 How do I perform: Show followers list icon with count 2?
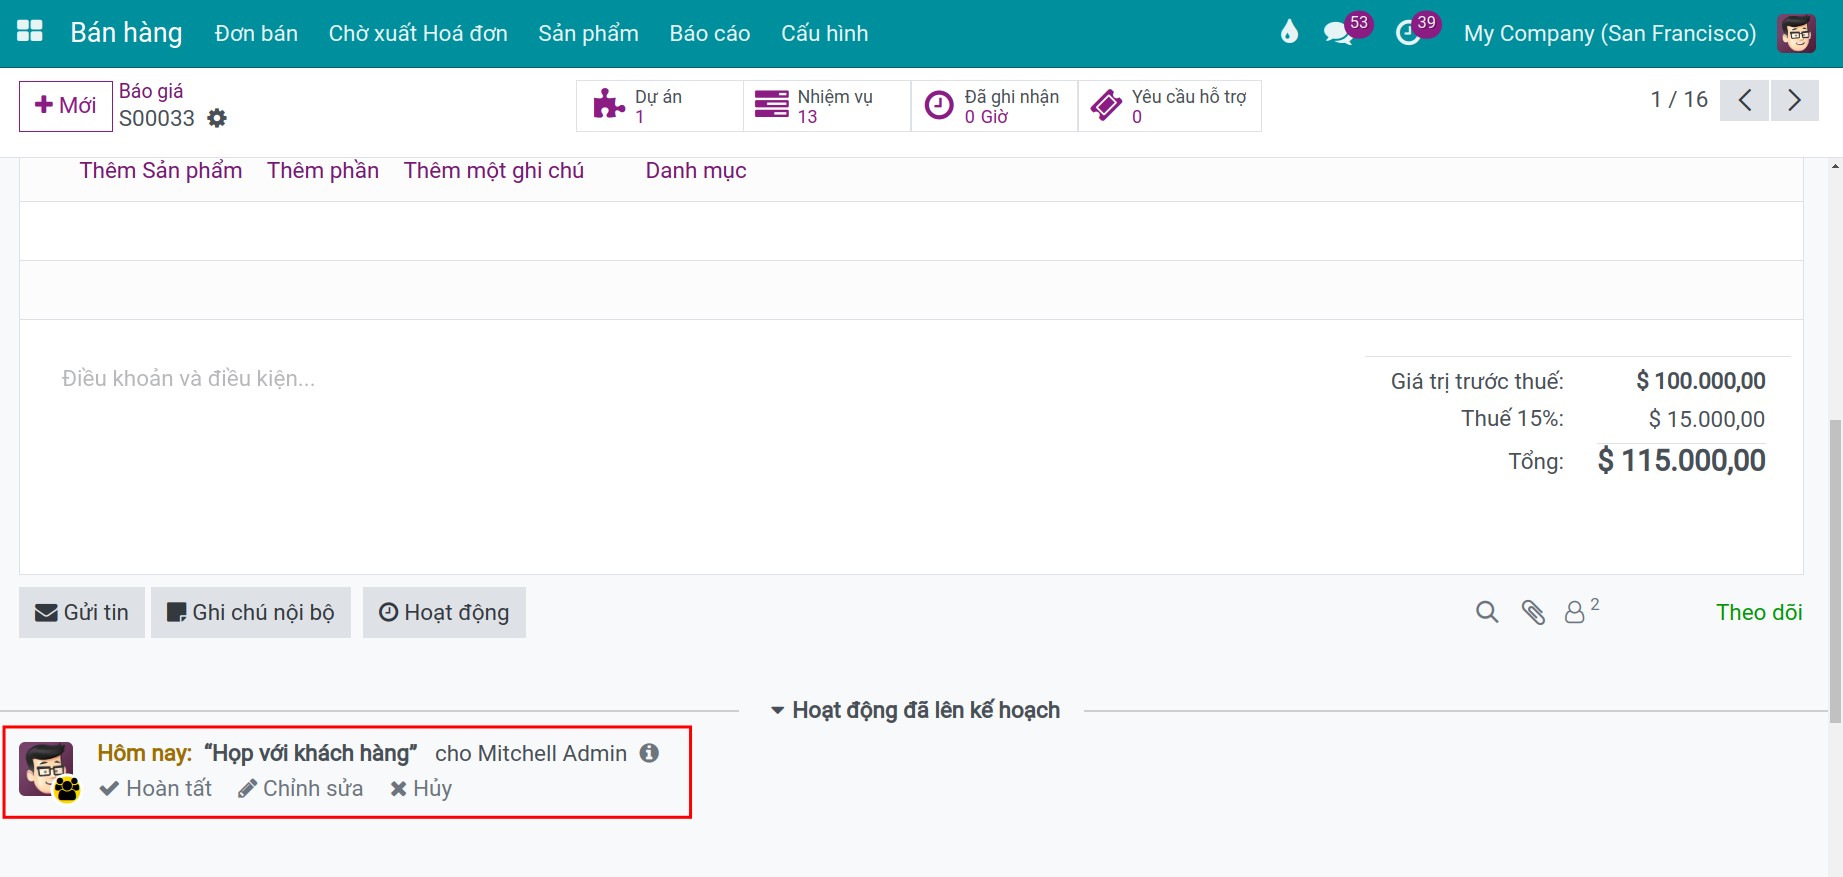click(x=1580, y=610)
